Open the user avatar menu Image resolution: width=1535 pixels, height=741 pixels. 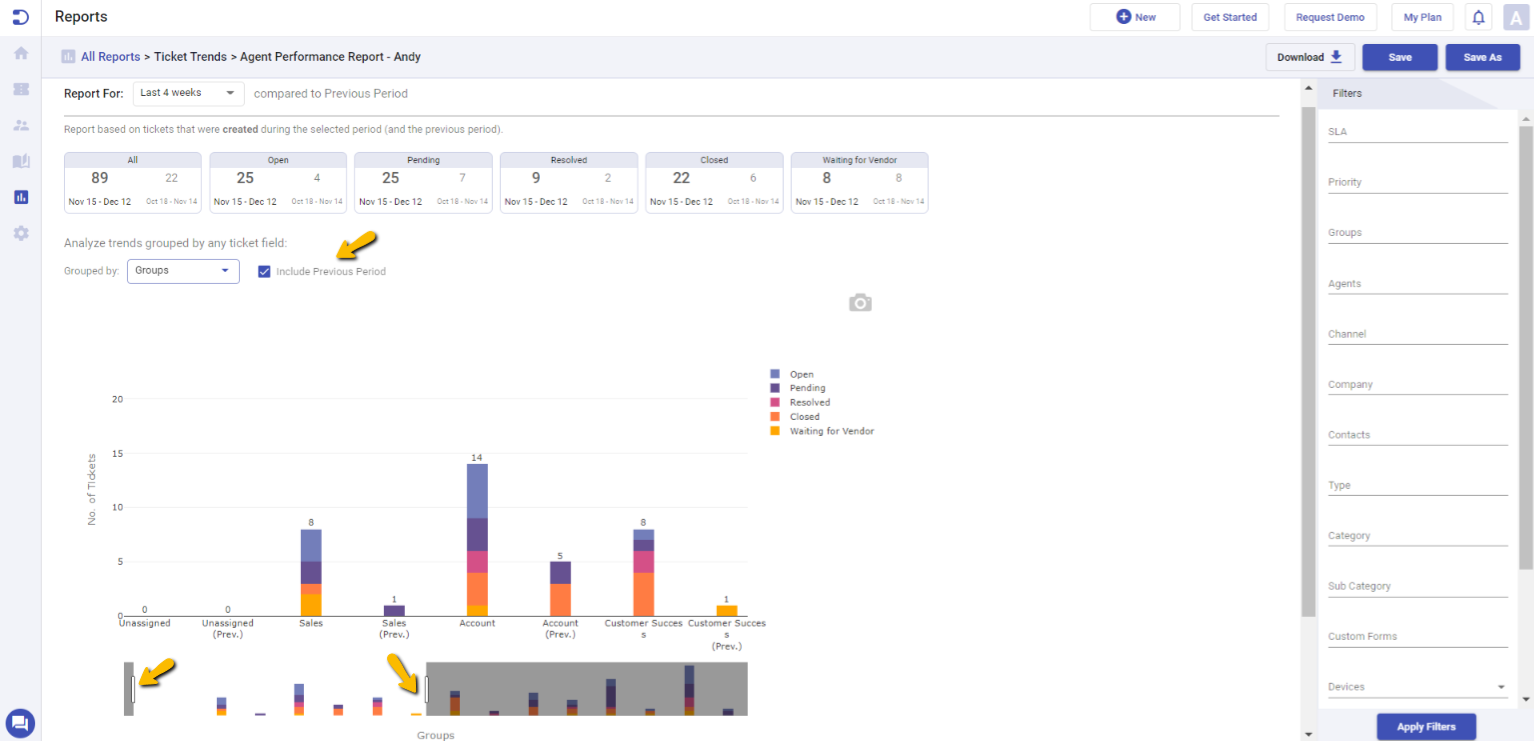coord(1516,17)
